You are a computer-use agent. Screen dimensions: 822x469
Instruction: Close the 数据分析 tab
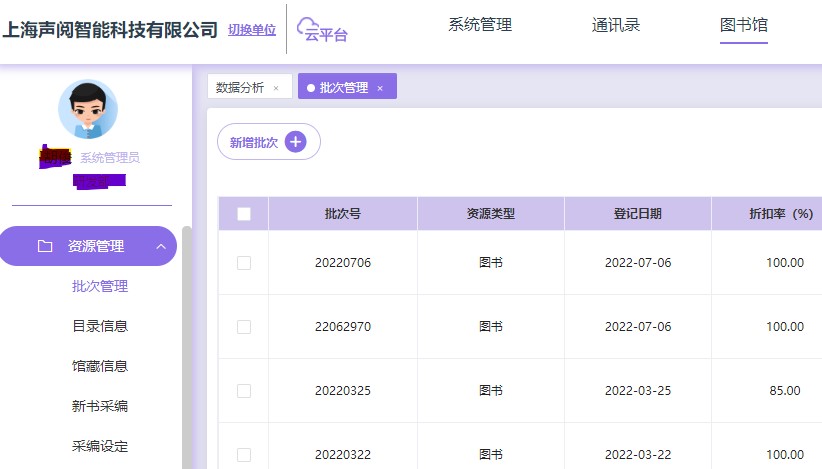[x=276, y=88]
